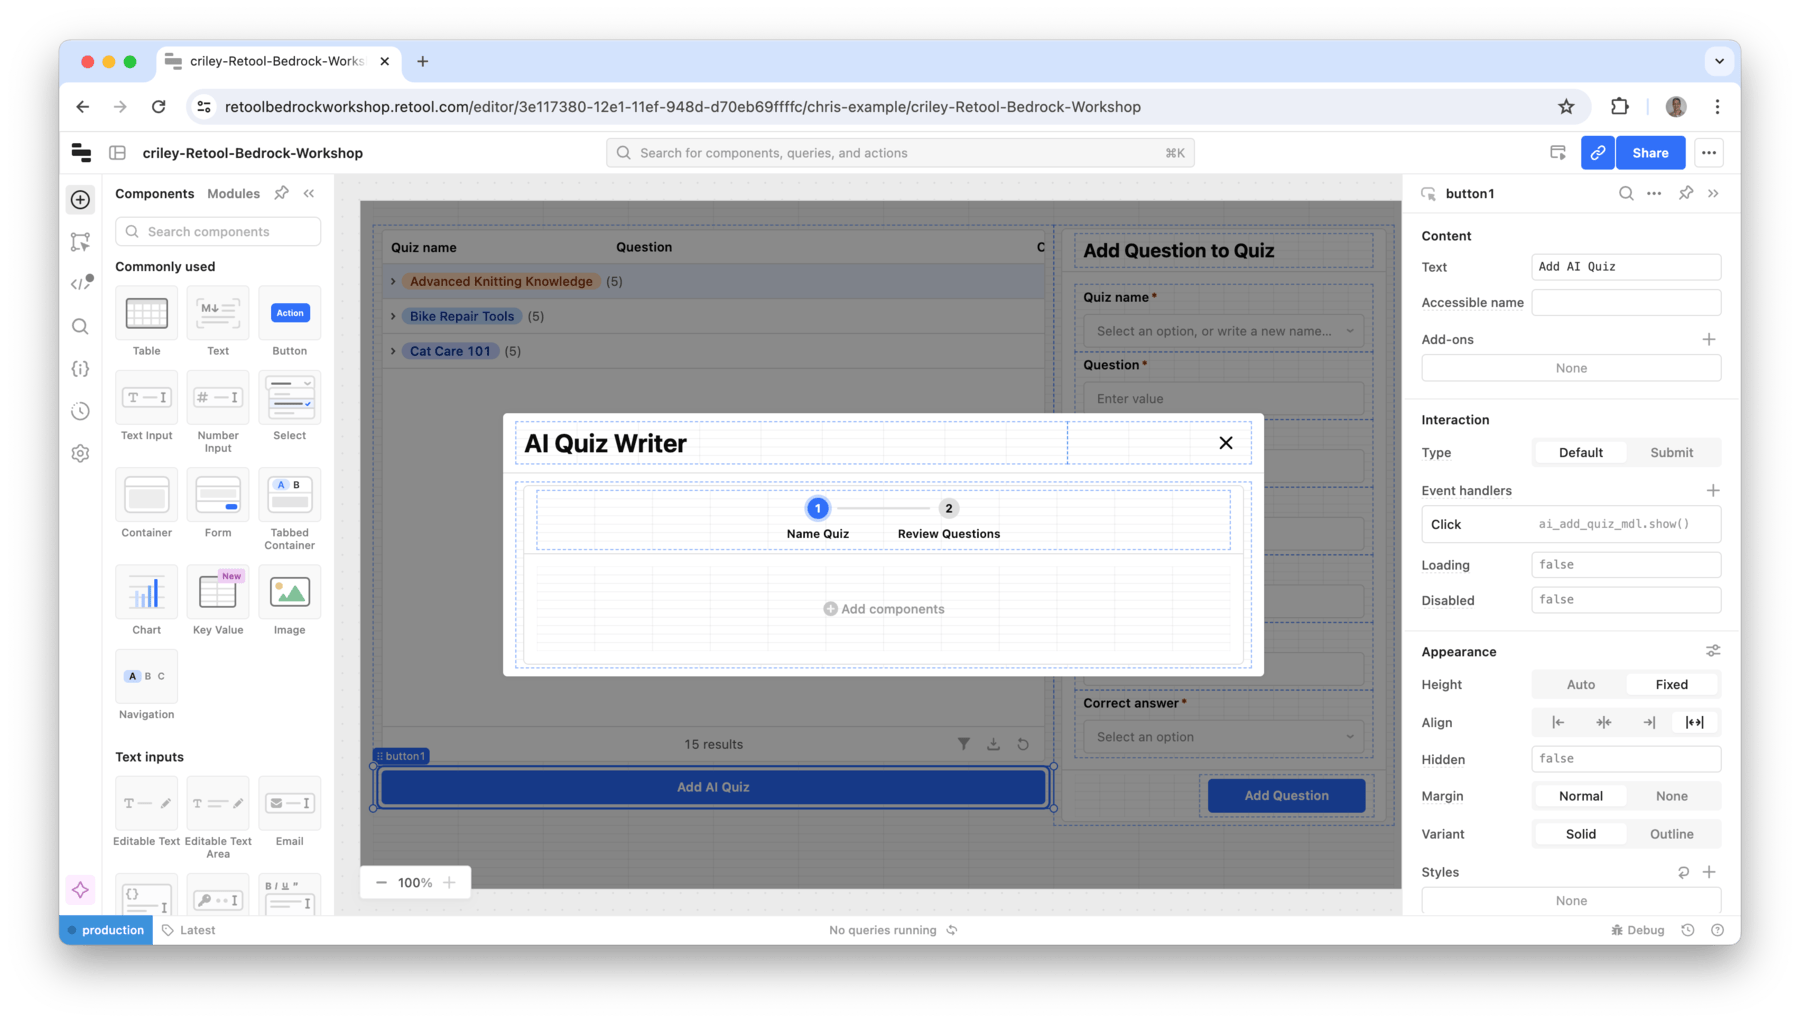
Task: Click the Add Question button
Action: [1286, 796]
